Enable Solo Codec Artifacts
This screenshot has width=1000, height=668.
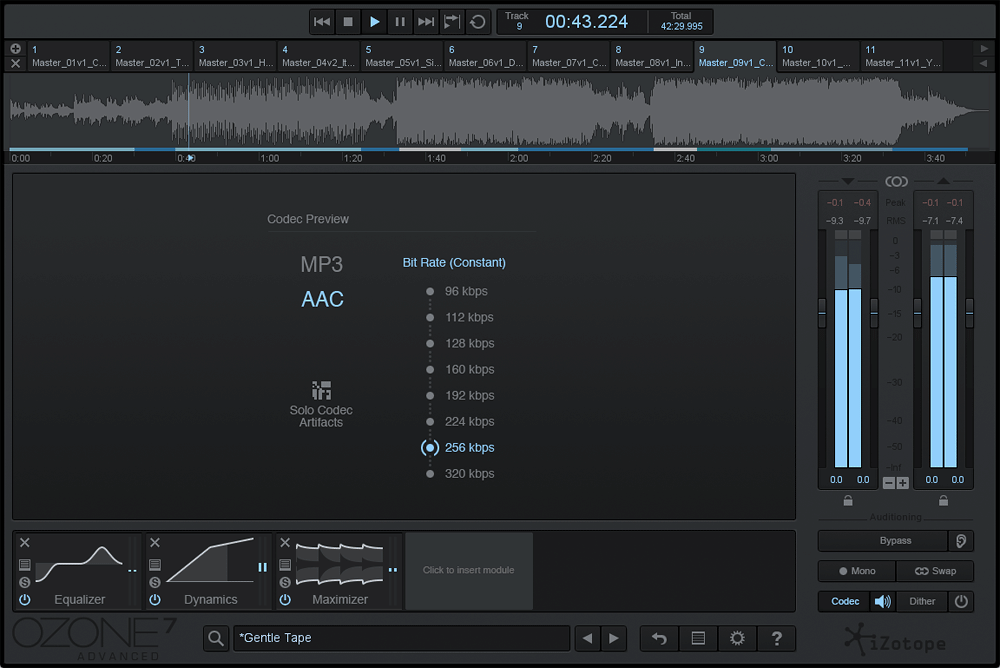pyautogui.click(x=321, y=405)
